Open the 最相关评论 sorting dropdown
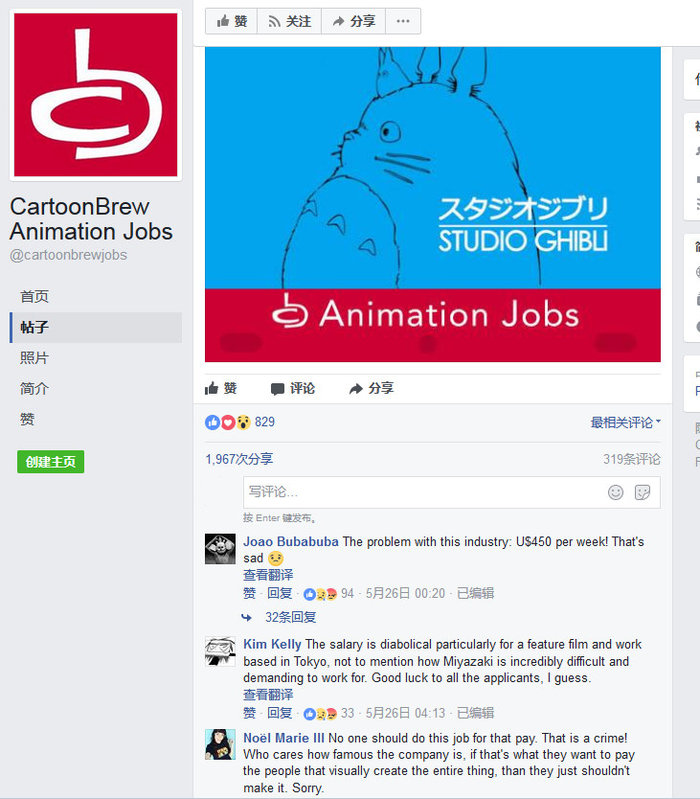This screenshot has width=700, height=799. pyautogui.click(x=625, y=422)
